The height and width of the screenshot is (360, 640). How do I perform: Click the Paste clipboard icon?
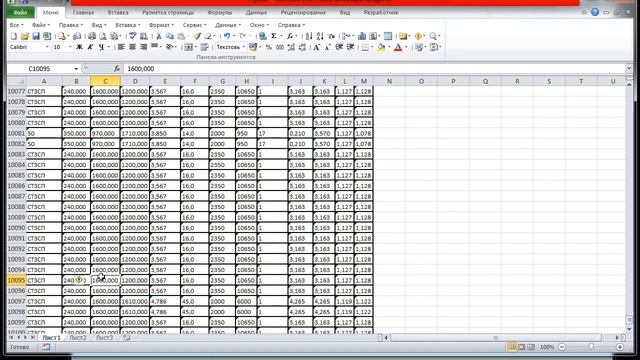click(x=181, y=36)
